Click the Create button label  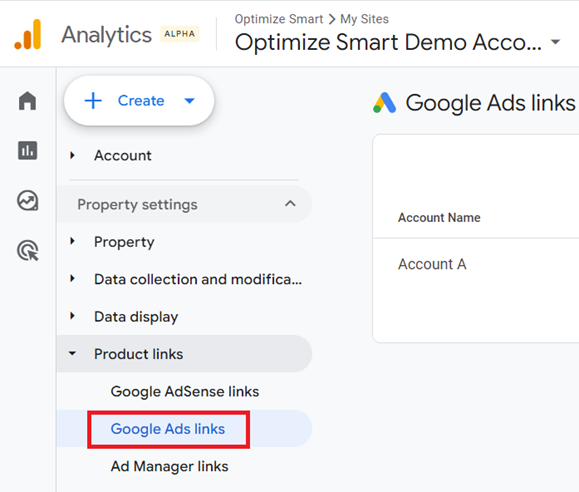[141, 100]
